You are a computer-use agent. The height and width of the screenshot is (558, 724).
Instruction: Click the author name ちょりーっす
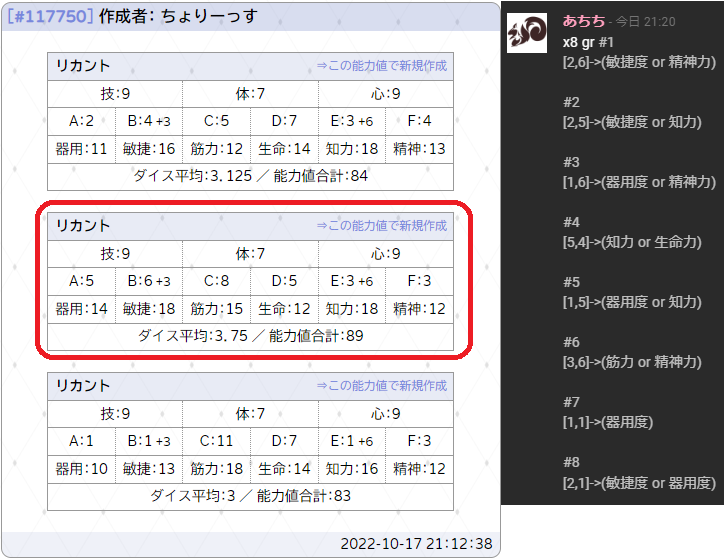pos(208,16)
